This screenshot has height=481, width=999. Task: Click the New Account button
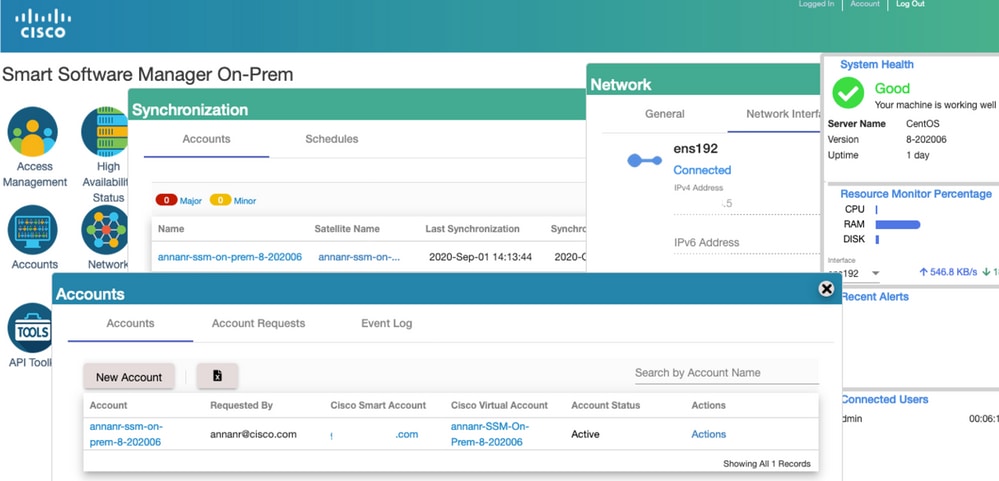click(129, 377)
